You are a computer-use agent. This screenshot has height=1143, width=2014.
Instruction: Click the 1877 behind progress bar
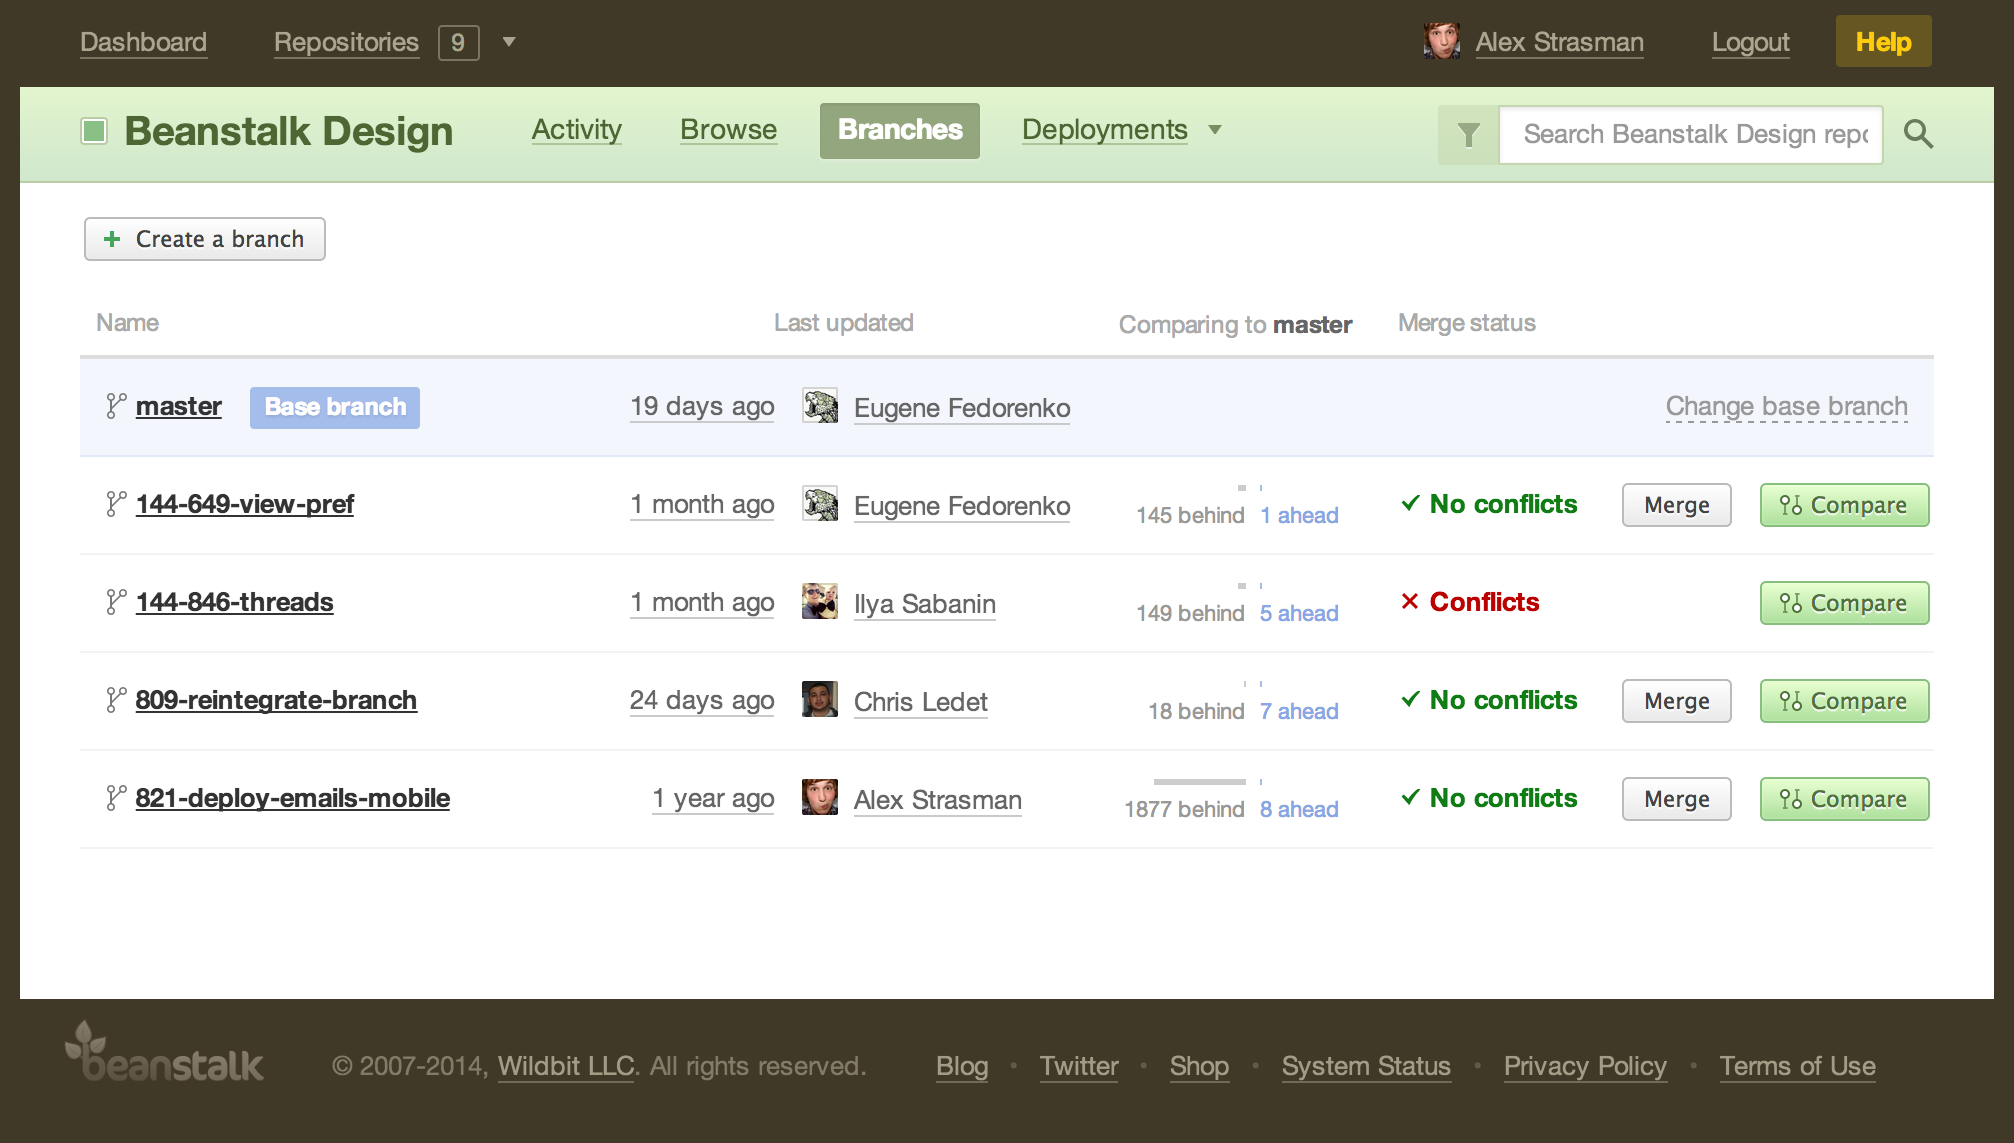point(1200,782)
